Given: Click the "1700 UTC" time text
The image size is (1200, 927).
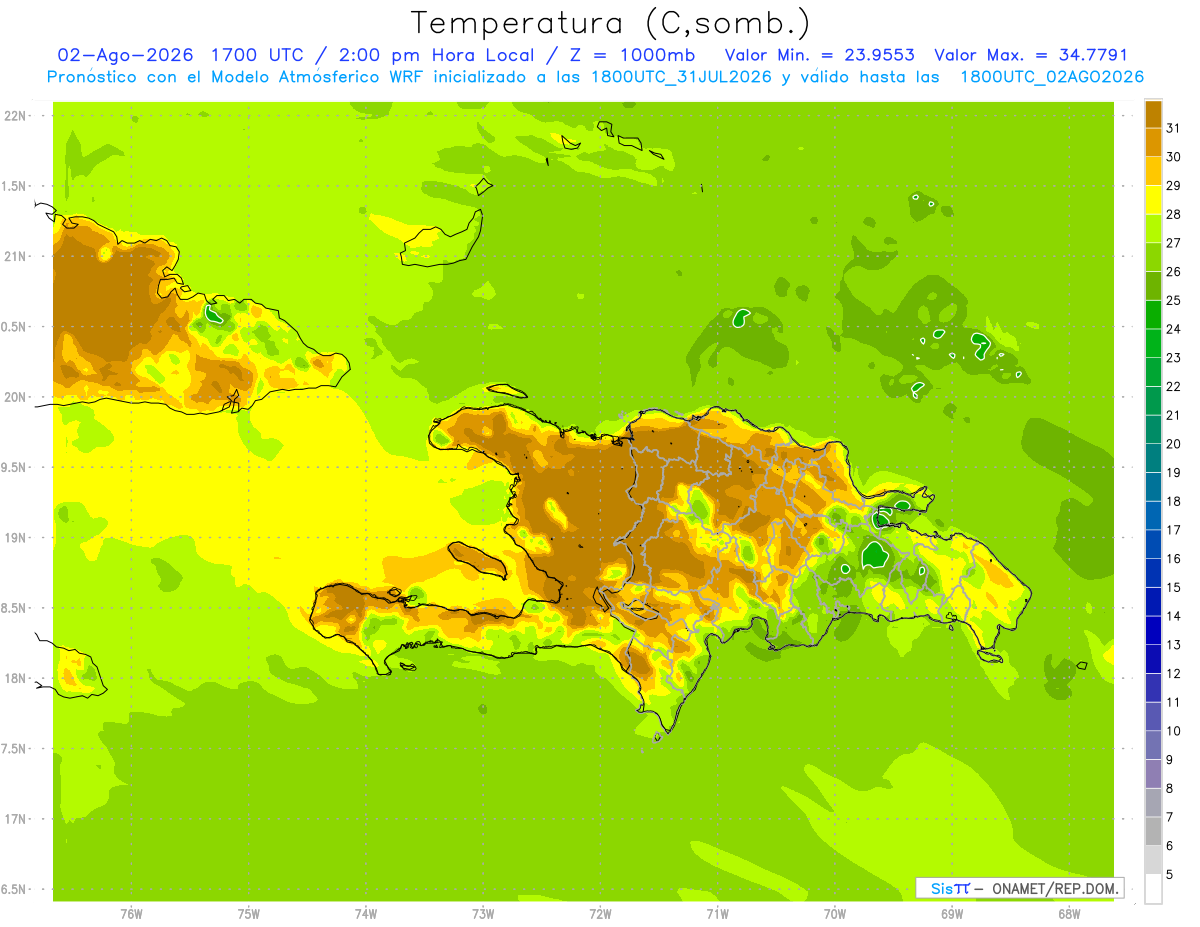Looking at the screenshot, I should point(259,55).
